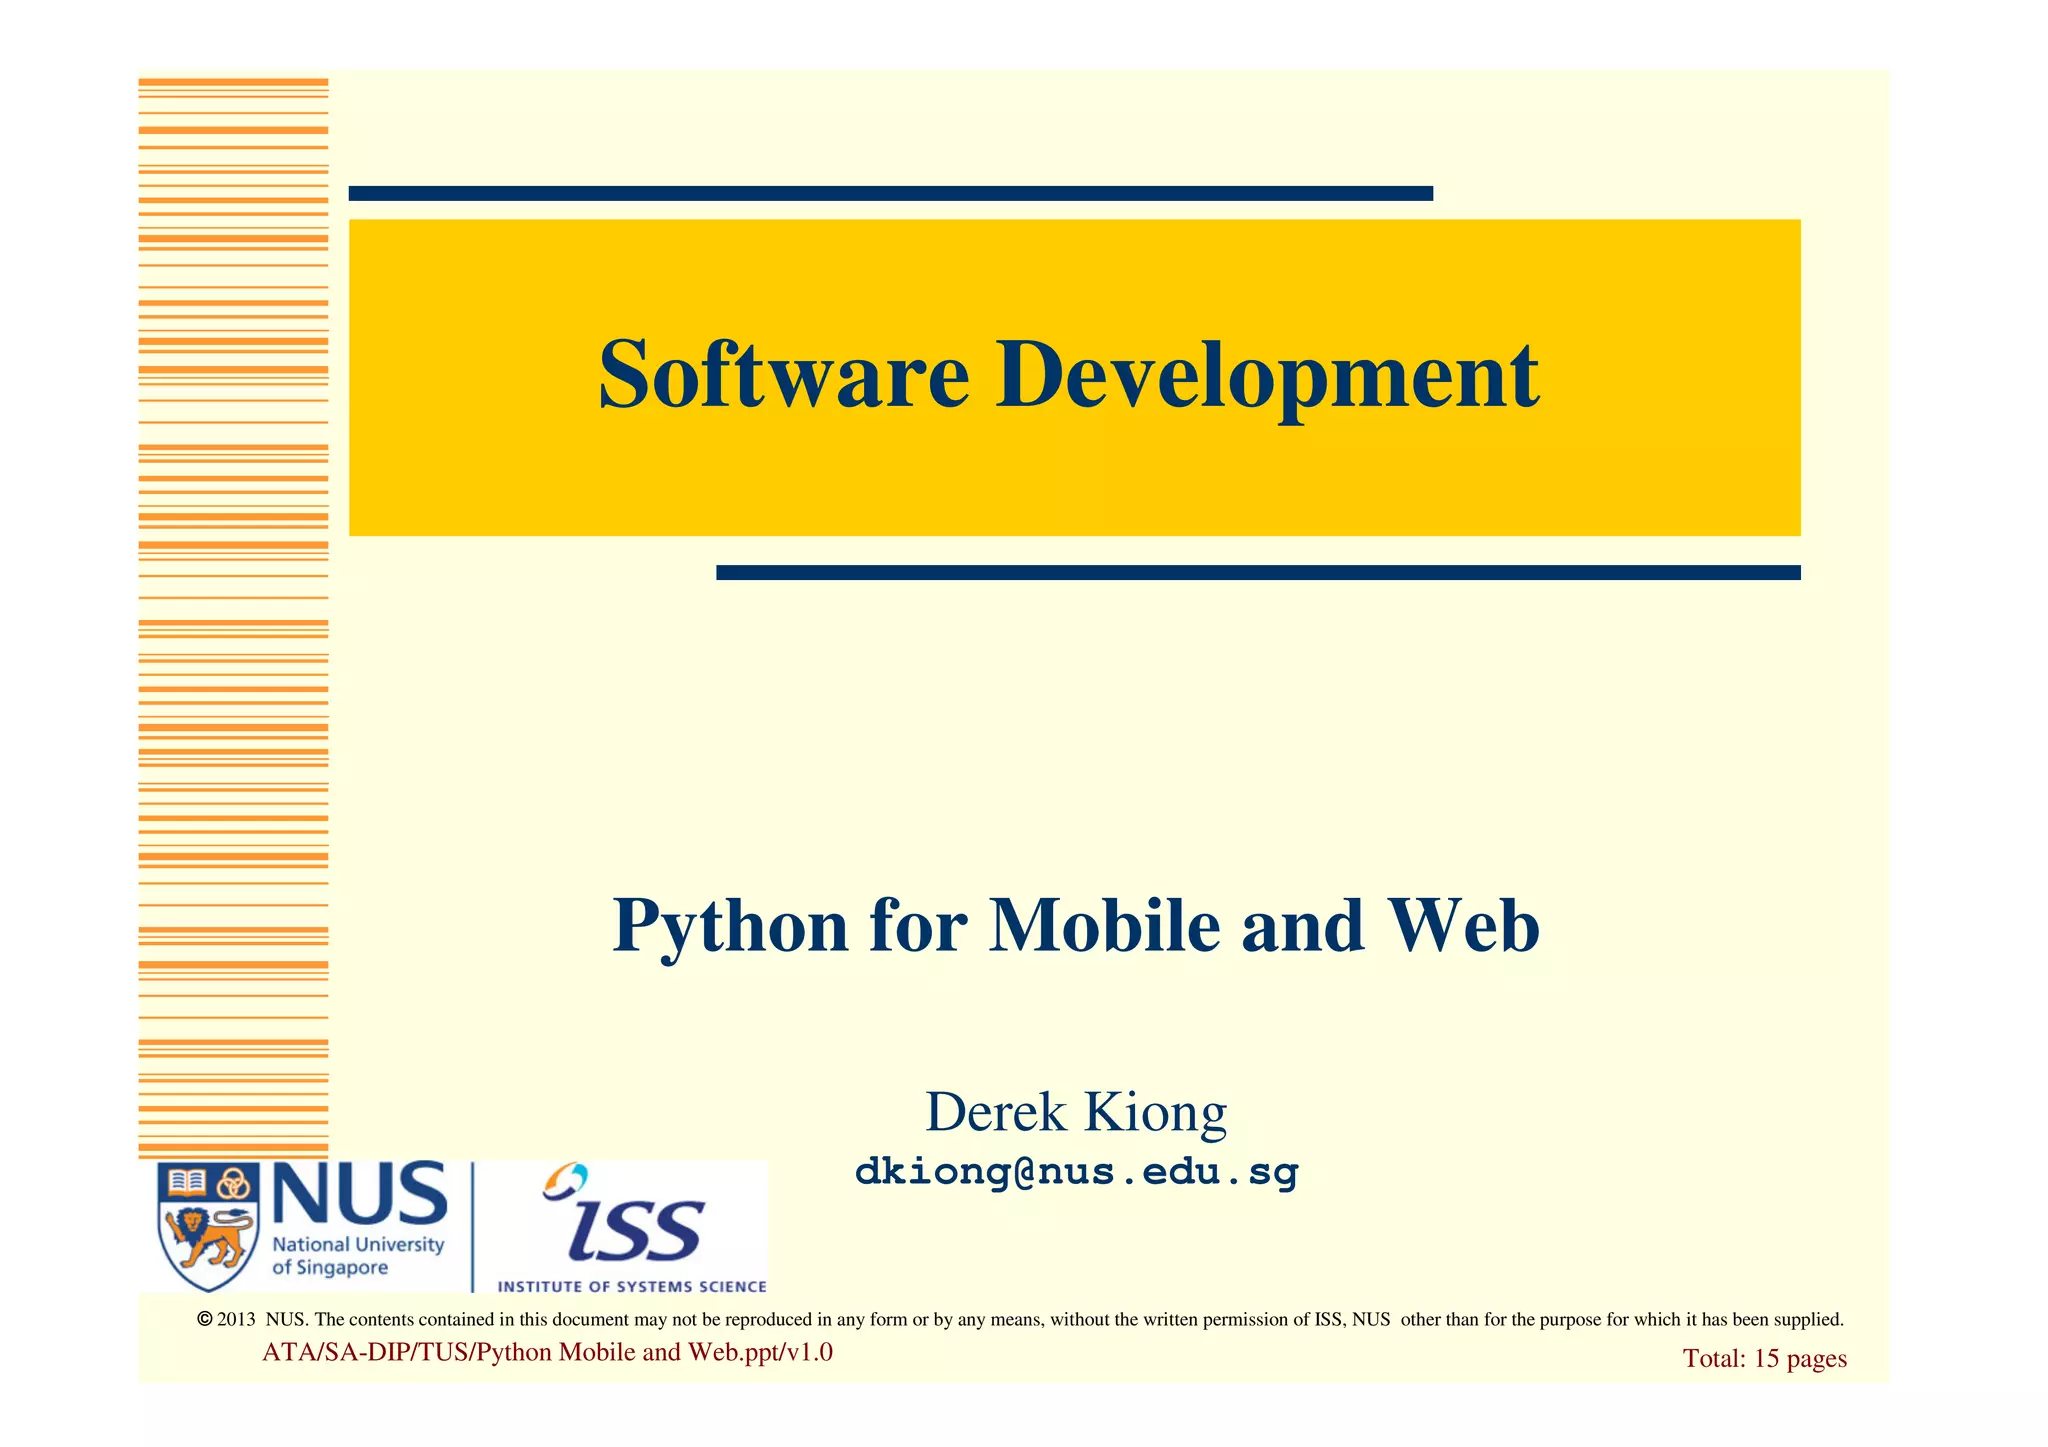Viewport: 2048px width, 1447px height.
Task: Click the orange striped band on the left
Action: click(233, 620)
